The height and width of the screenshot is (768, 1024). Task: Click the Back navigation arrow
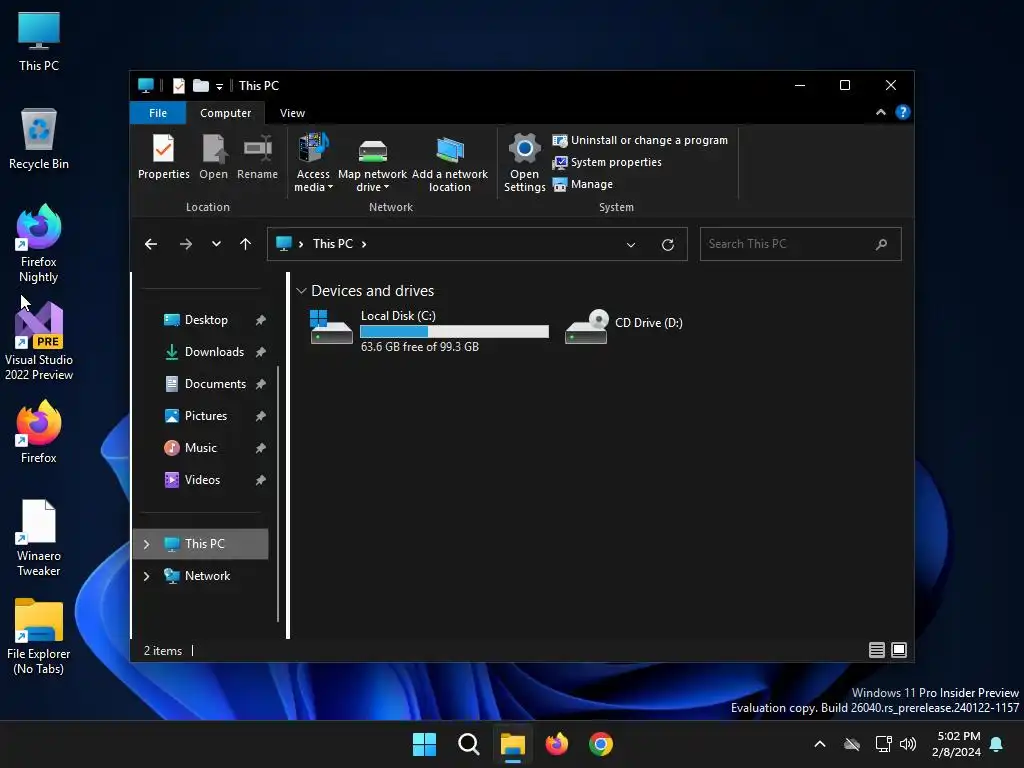(151, 244)
